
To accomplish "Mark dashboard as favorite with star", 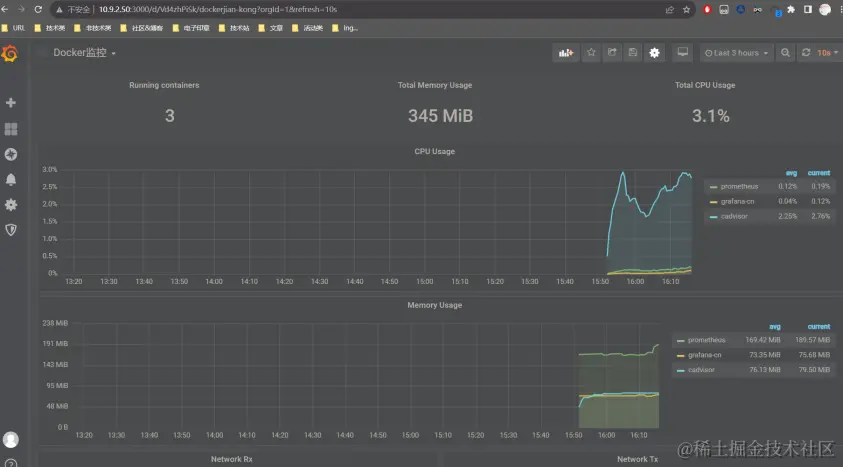I will coord(591,53).
